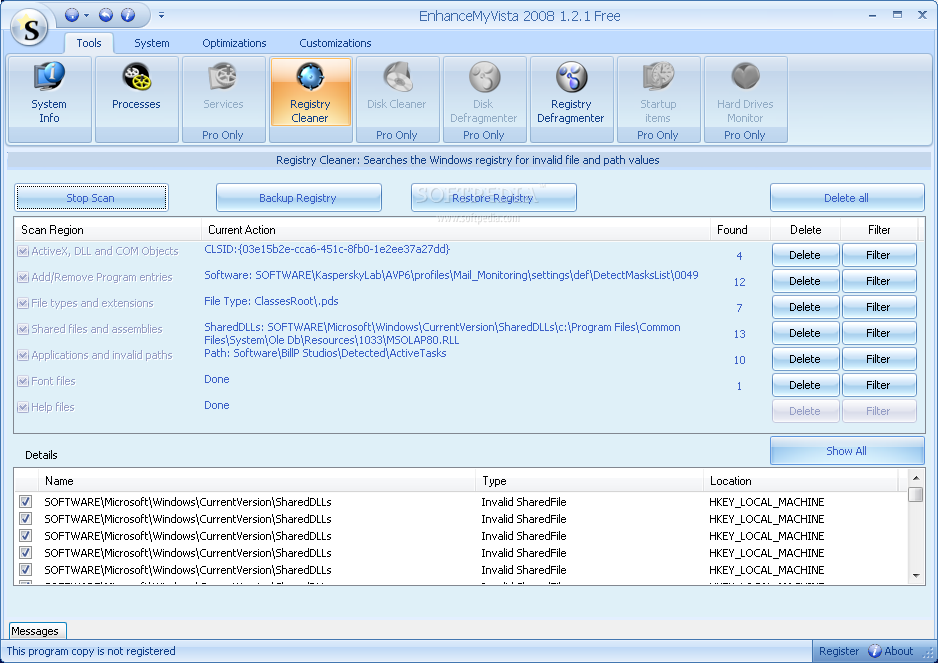Click found count 12 for Add/Remove entries
The image size is (938, 663).
[739, 282]
